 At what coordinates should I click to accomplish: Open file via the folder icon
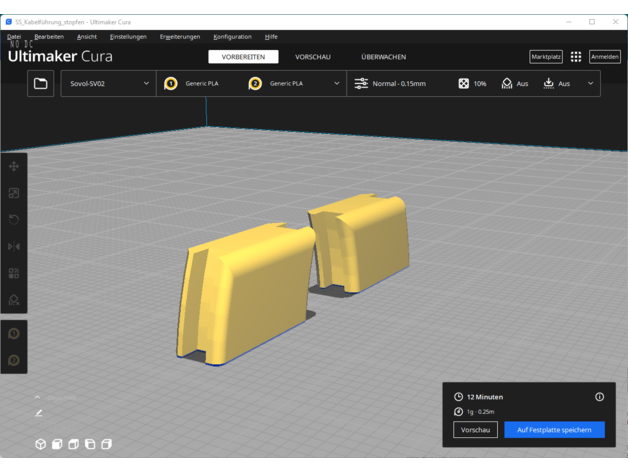(x=41, y=84)
